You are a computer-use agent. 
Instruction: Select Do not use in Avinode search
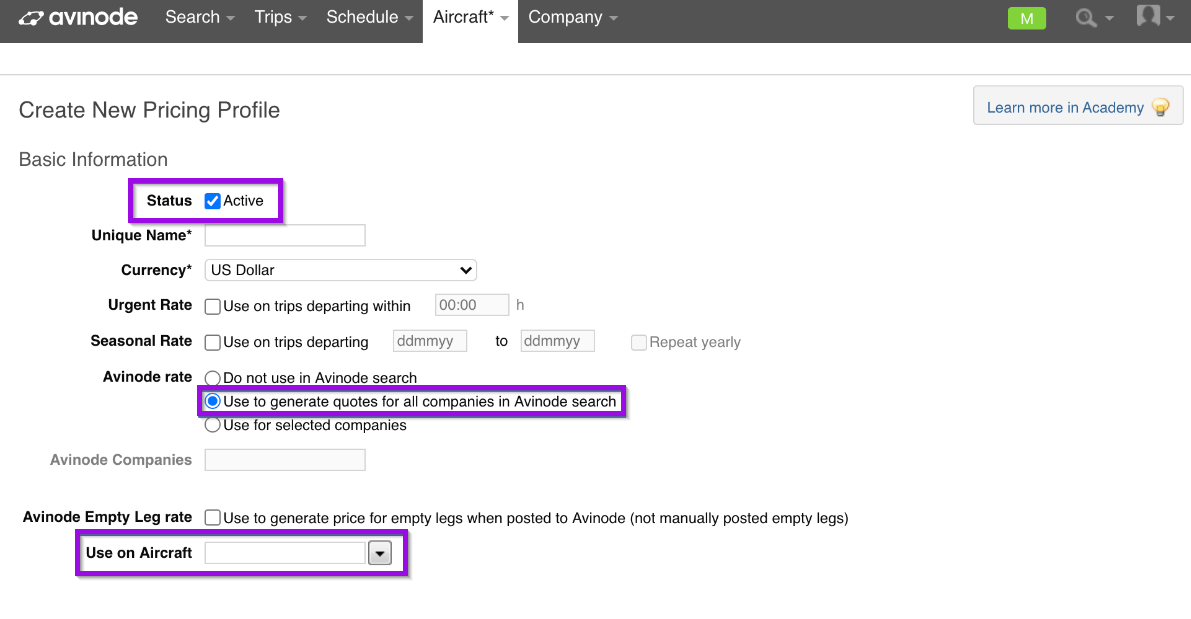[212, 378]
